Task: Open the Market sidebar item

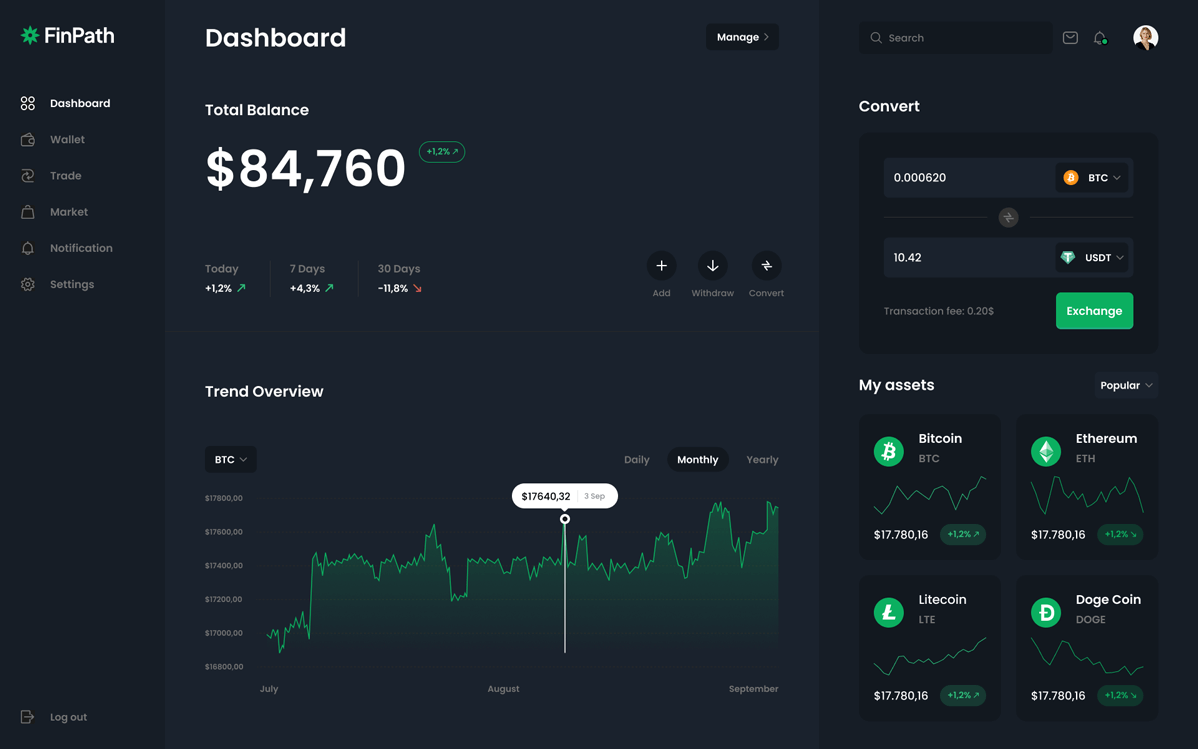Action: (x=69, y=212)
